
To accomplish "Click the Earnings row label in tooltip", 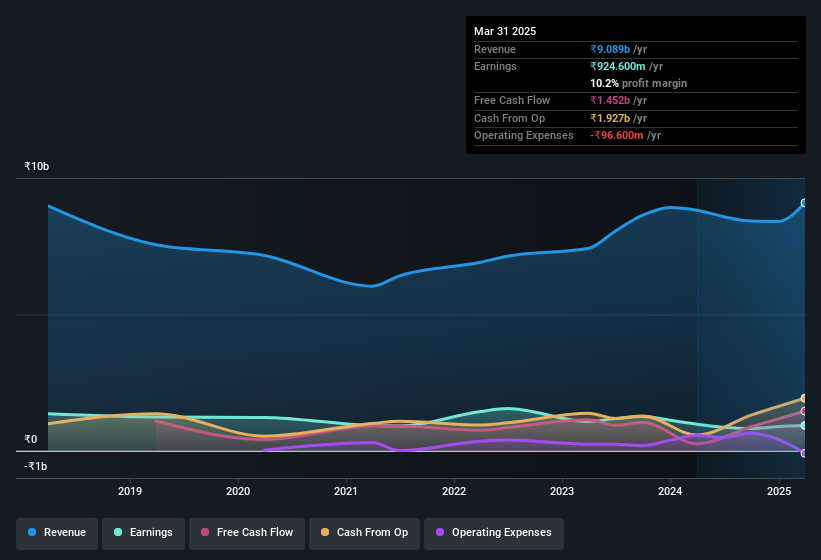I will [x=495, y=66].
